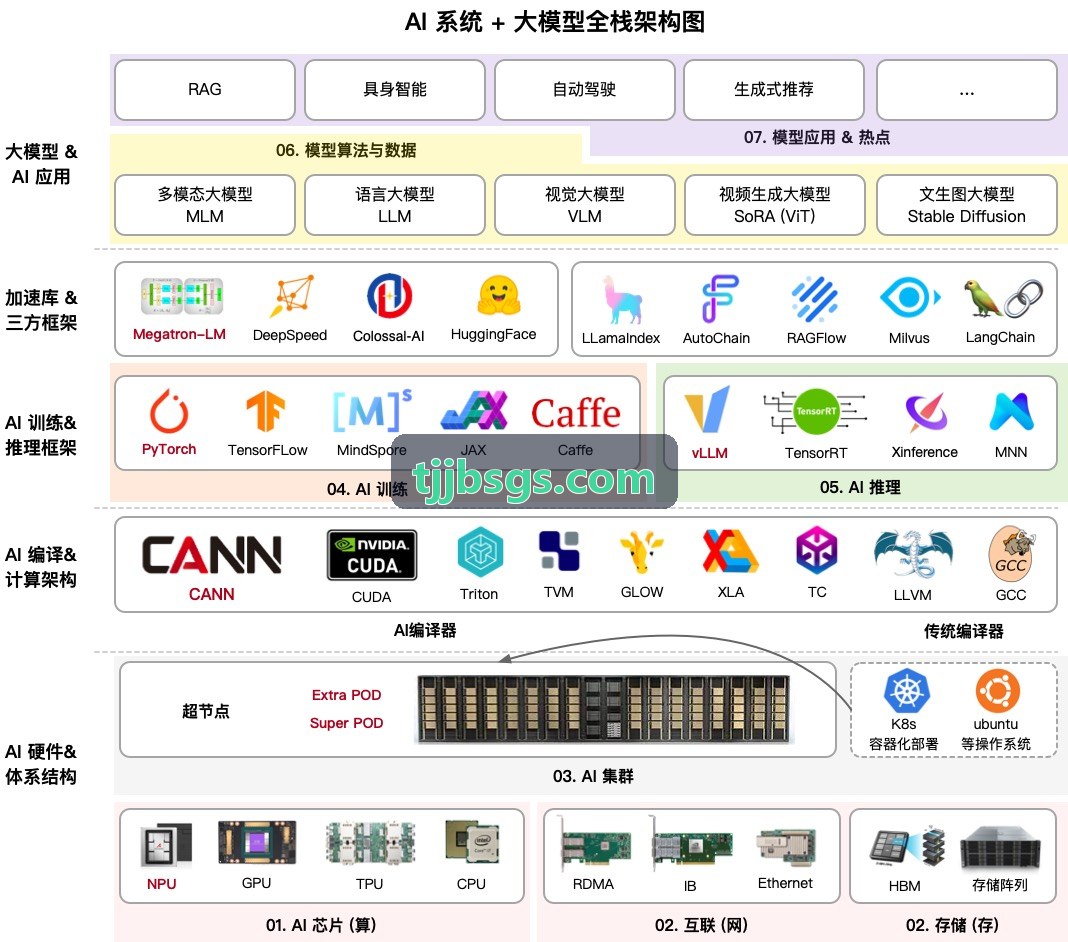Click the 存储阵列 storage array image
Screen dimensions: 1068x942
point(1001,847)
